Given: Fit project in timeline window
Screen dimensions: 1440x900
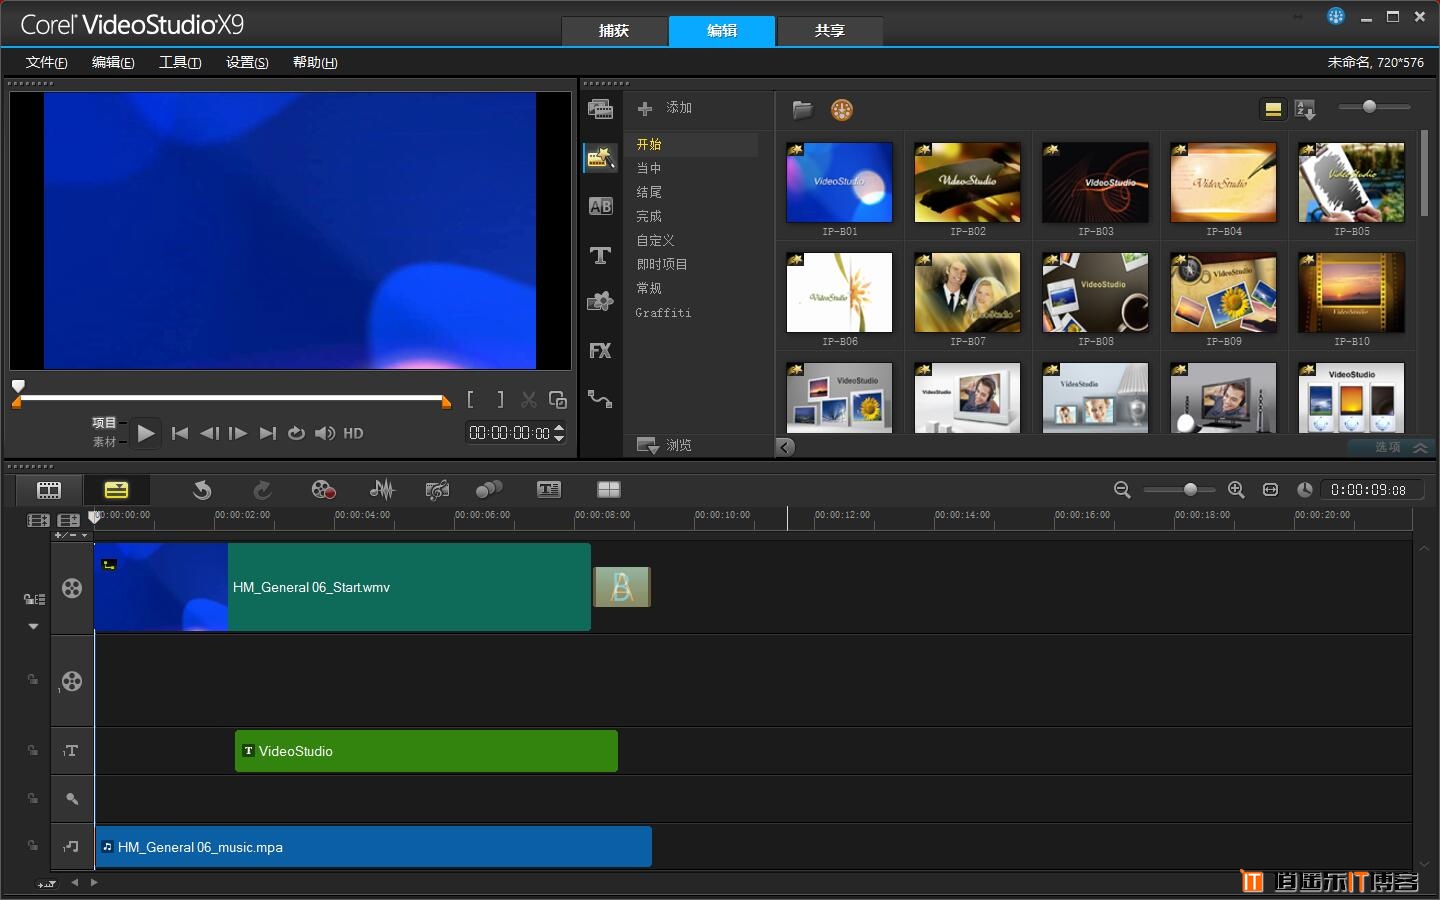Looking at the screenshot, I should pos(1271,490).
